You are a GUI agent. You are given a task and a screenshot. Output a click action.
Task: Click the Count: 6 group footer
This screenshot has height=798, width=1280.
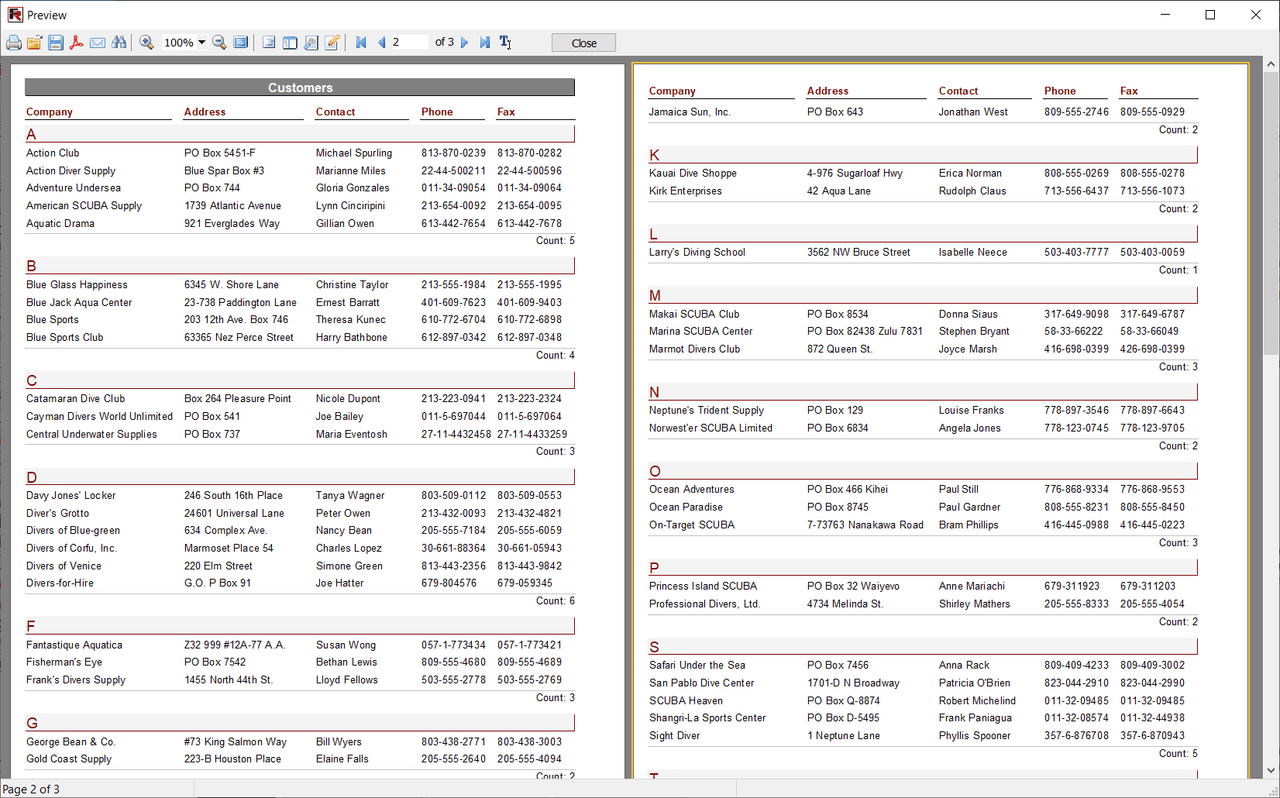coord(555,601)
